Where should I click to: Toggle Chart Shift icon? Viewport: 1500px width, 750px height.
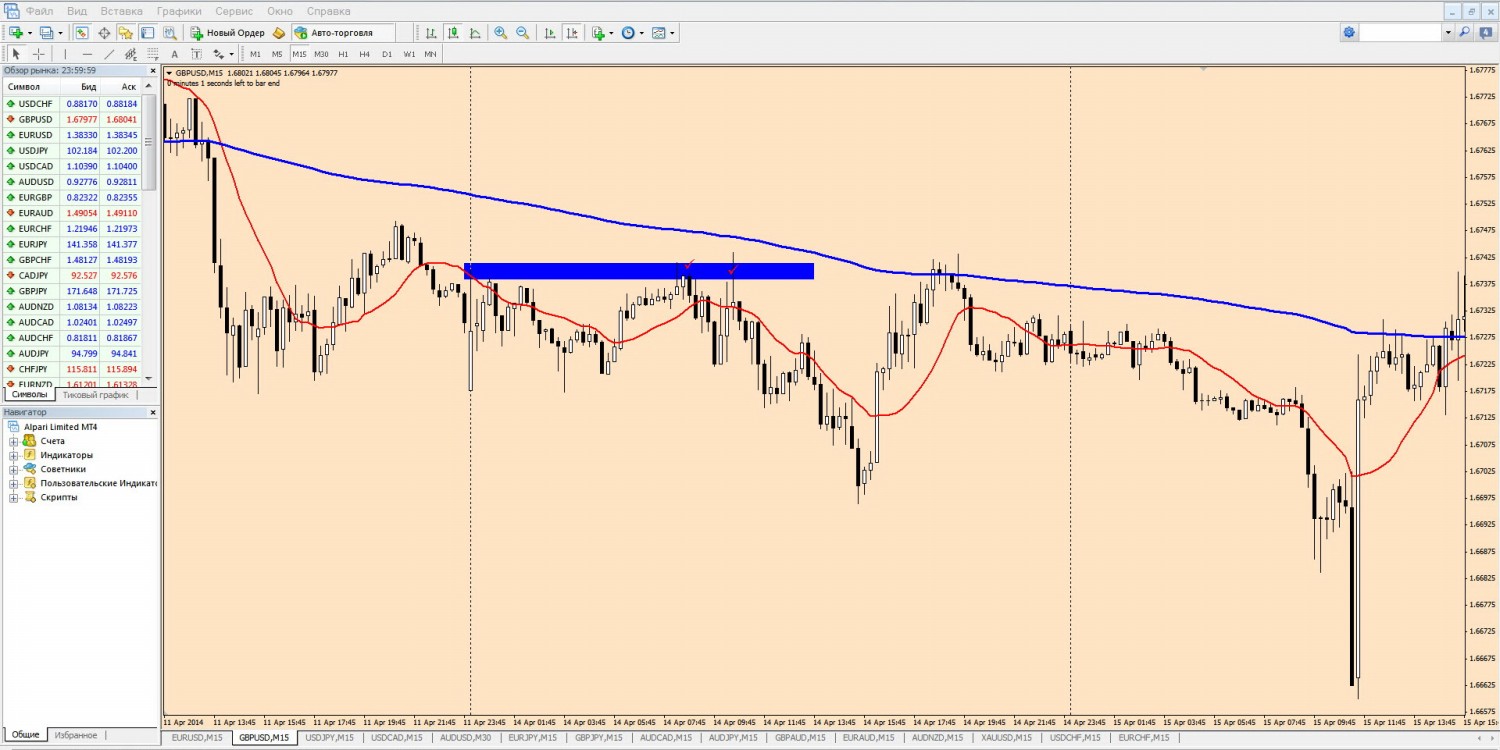pyautogui.click(x=571, y=33)
